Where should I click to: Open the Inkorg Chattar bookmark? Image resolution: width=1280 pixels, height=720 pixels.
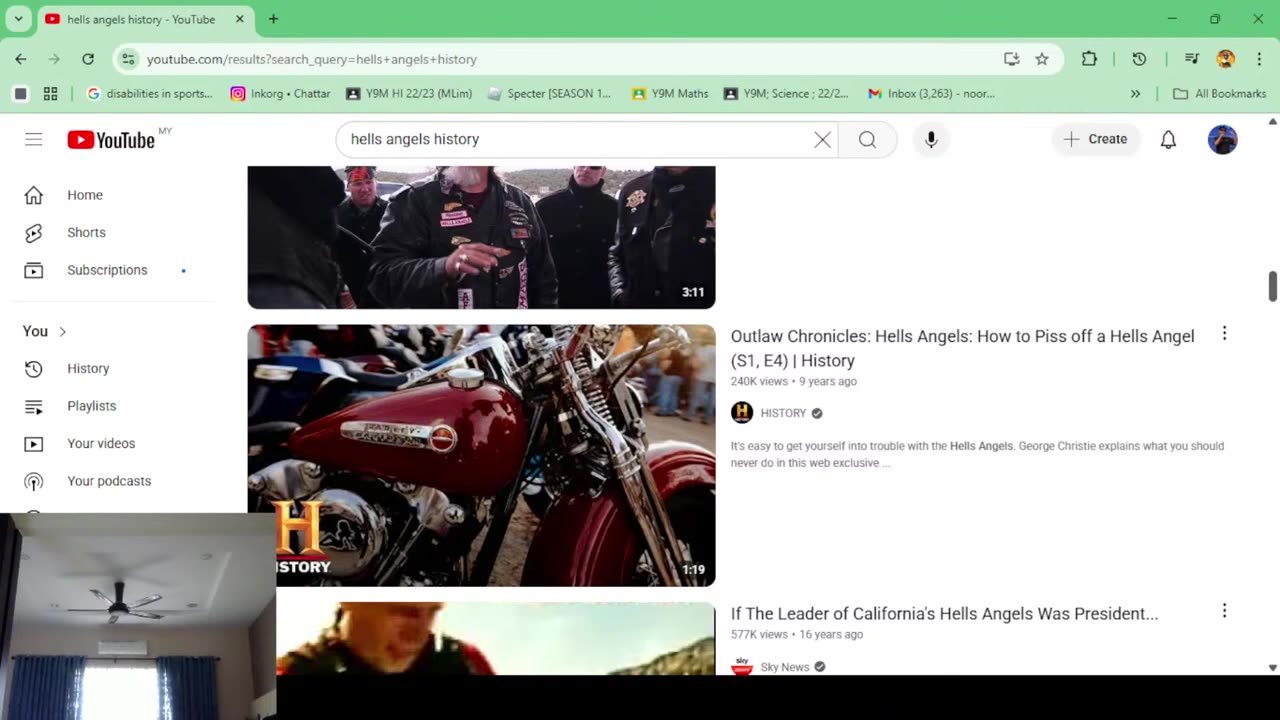[281, 94]
